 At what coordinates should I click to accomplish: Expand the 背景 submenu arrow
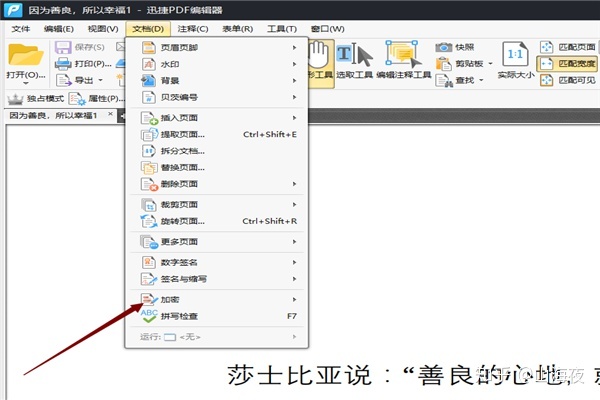[294, 81]
